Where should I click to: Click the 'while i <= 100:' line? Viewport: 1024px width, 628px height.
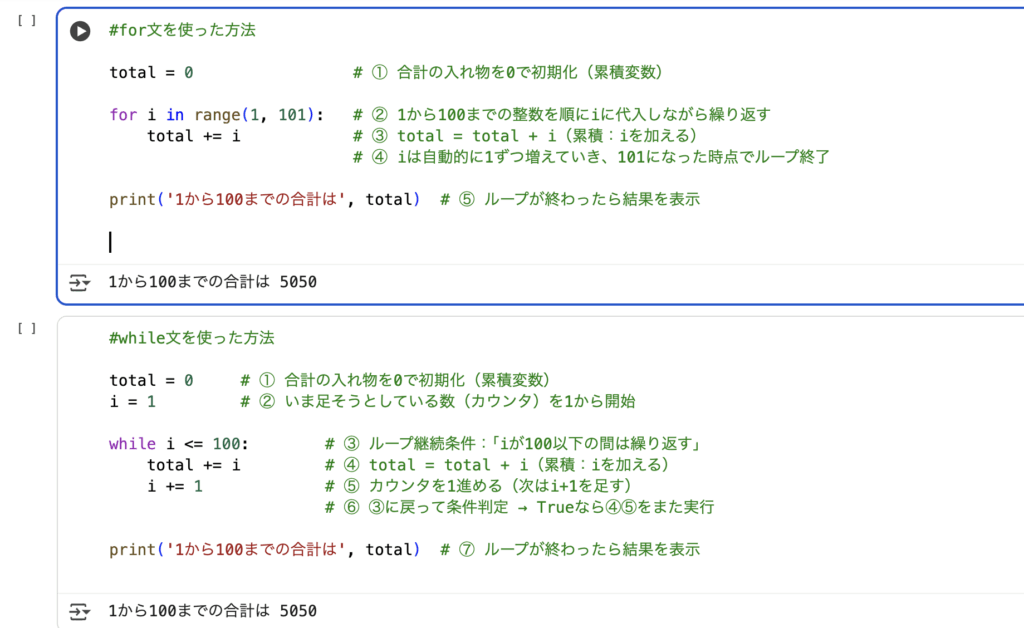coord(179,444)
